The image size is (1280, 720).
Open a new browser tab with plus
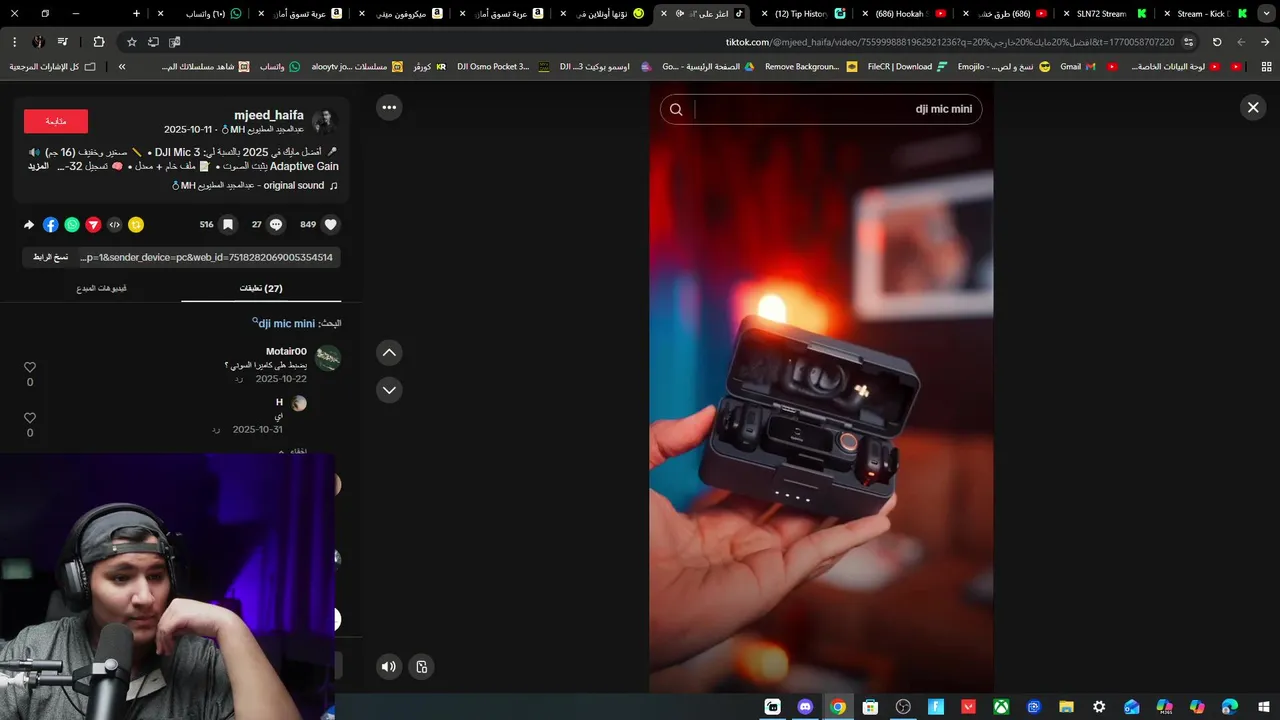click(x=136, y=14)
